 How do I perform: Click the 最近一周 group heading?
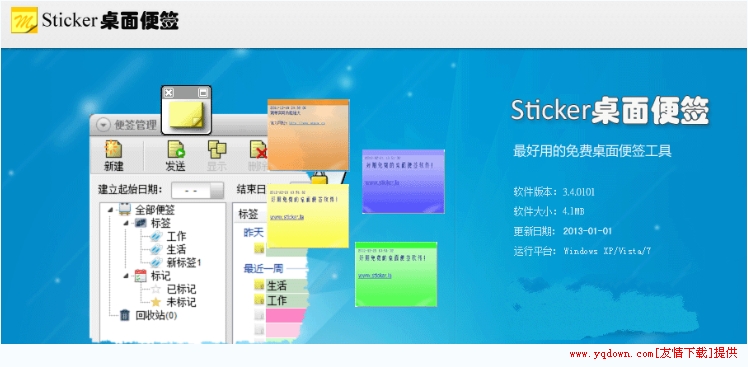coord(263,268)
